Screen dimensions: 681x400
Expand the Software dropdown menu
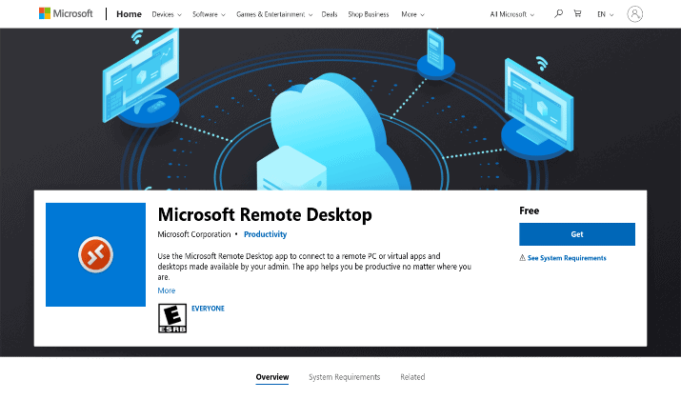(209, 14)
